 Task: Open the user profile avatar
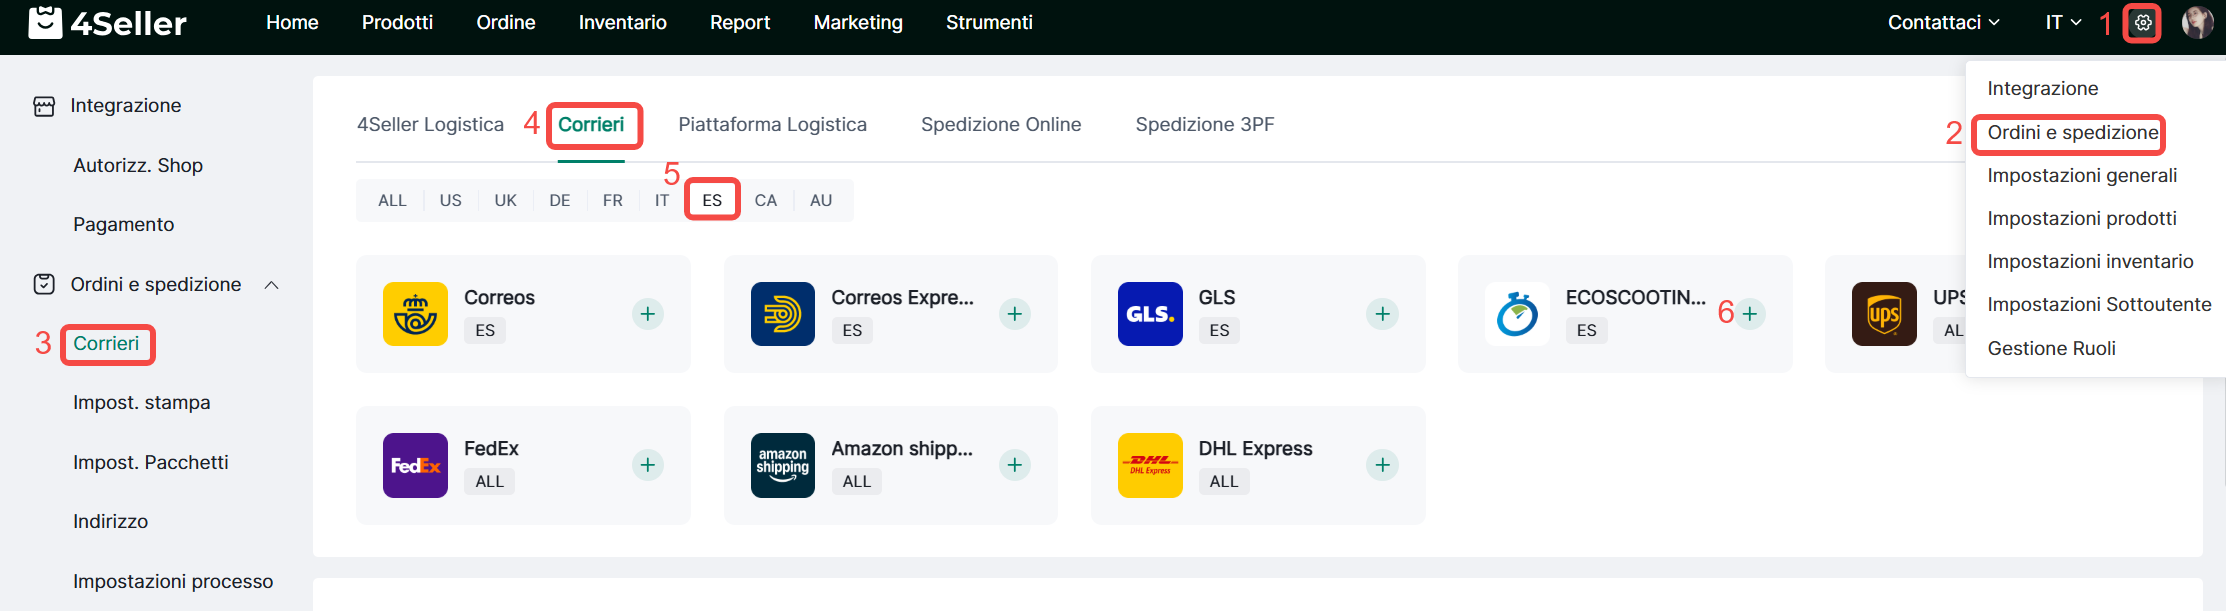click(x=2197, y=23)
